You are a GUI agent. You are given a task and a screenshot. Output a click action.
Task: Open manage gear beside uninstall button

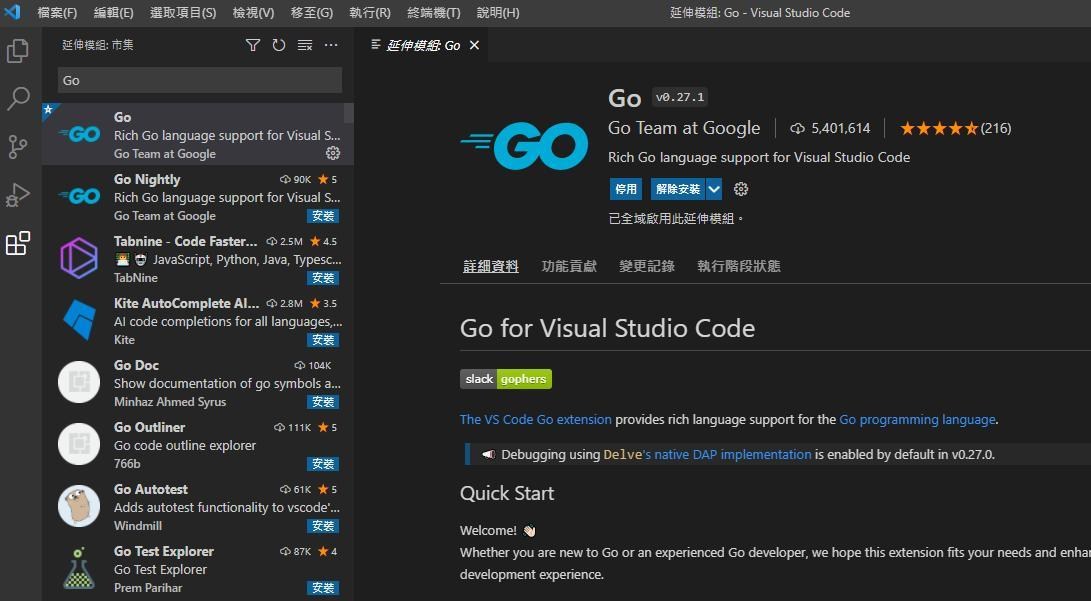[741, 189]
